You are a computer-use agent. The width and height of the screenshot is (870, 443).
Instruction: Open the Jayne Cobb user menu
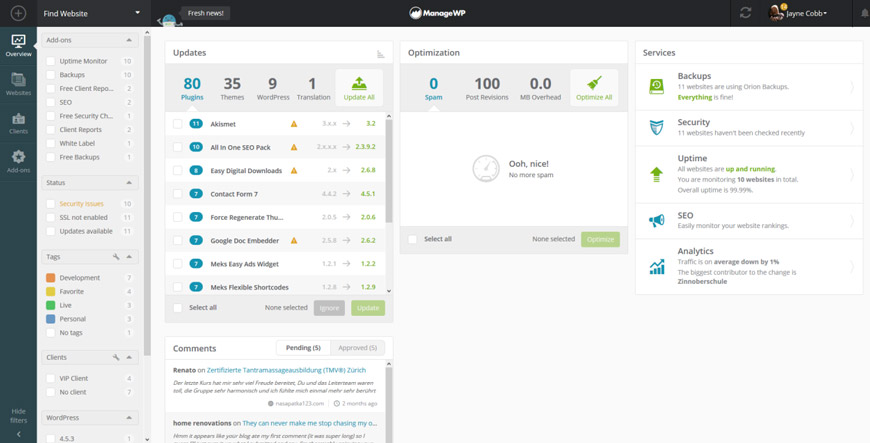pos(798,13)
